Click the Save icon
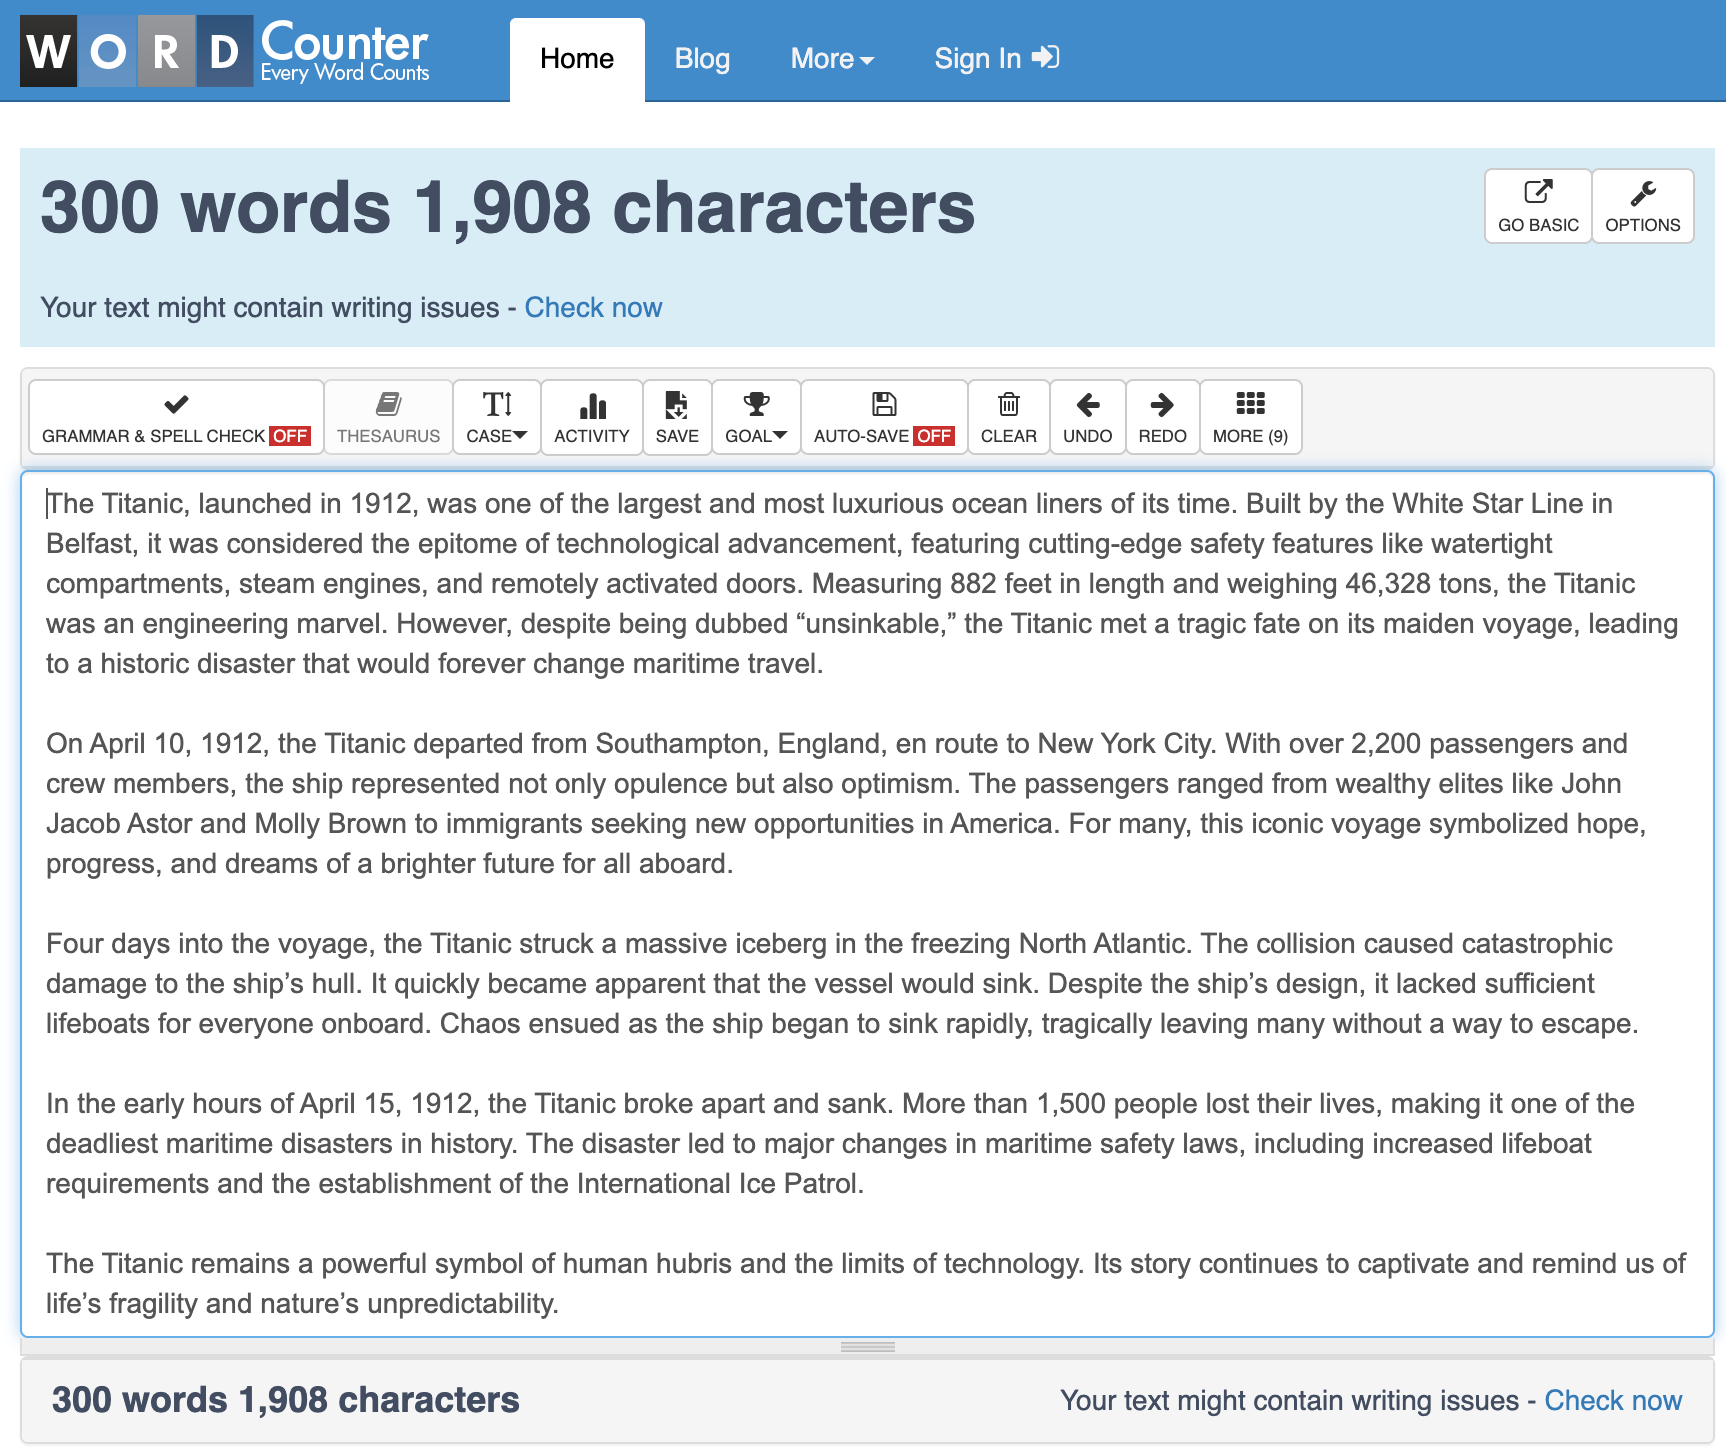This screenshot has height=1454, width=1726. pos(677,417)
